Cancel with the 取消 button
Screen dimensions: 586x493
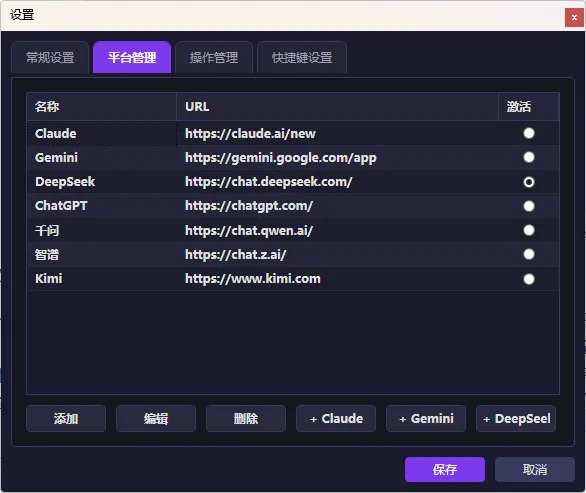point(535,469)
